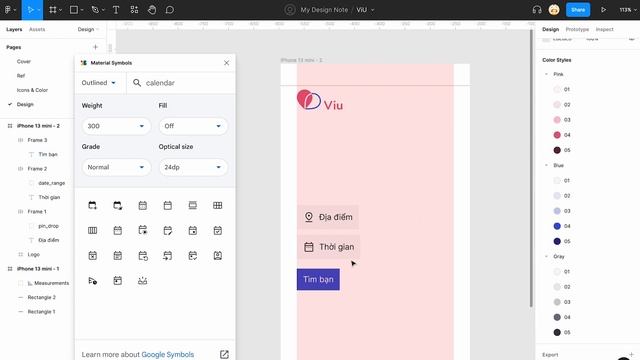Image resolution: width=640 pixels, height=360 pixels.
Task: Open the zoom level dropdown
Action: coord(628,10)
